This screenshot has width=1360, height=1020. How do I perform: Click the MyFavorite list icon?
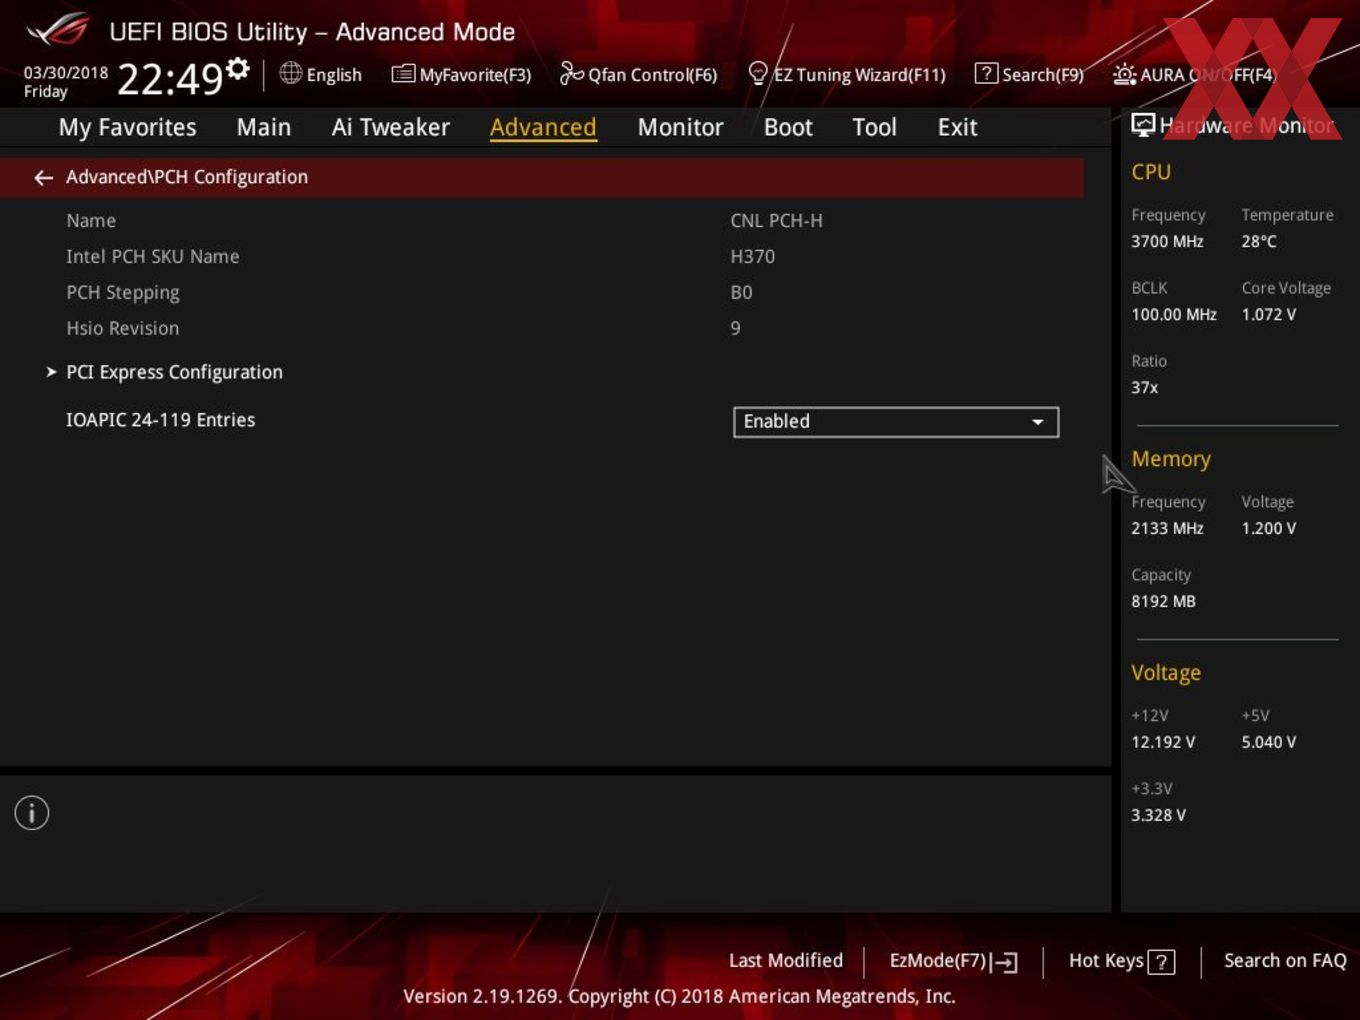[403, 74]
